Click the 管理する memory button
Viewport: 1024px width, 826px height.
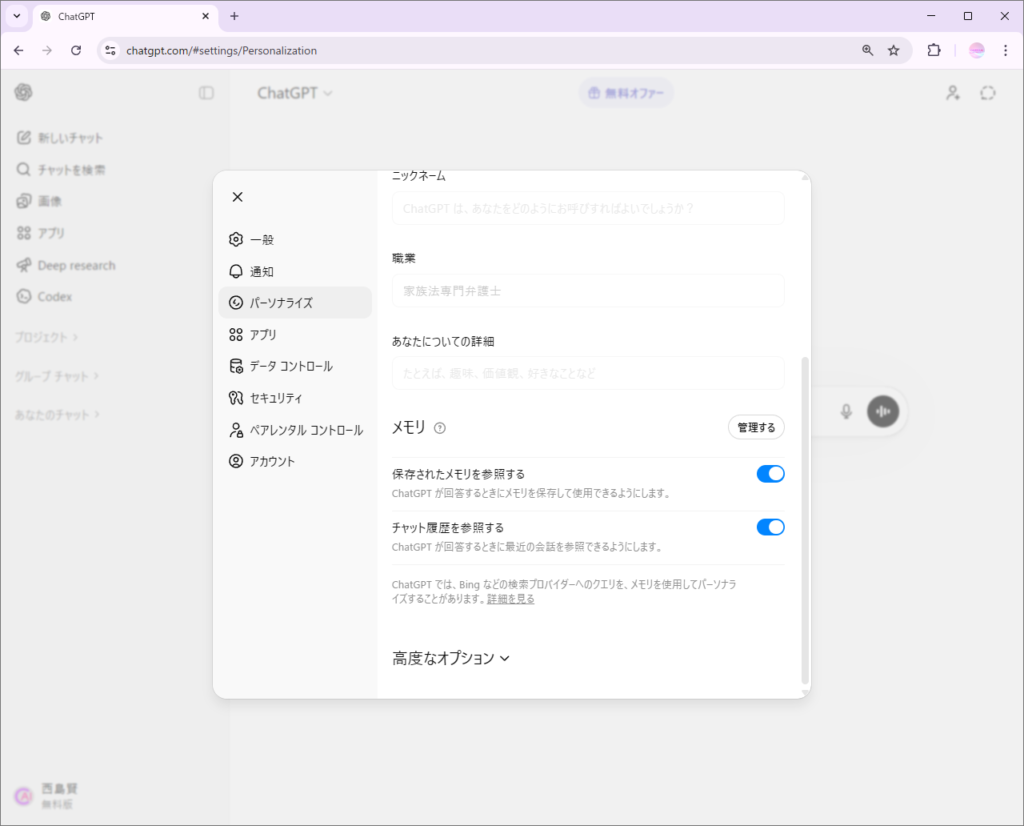(755, 427)
